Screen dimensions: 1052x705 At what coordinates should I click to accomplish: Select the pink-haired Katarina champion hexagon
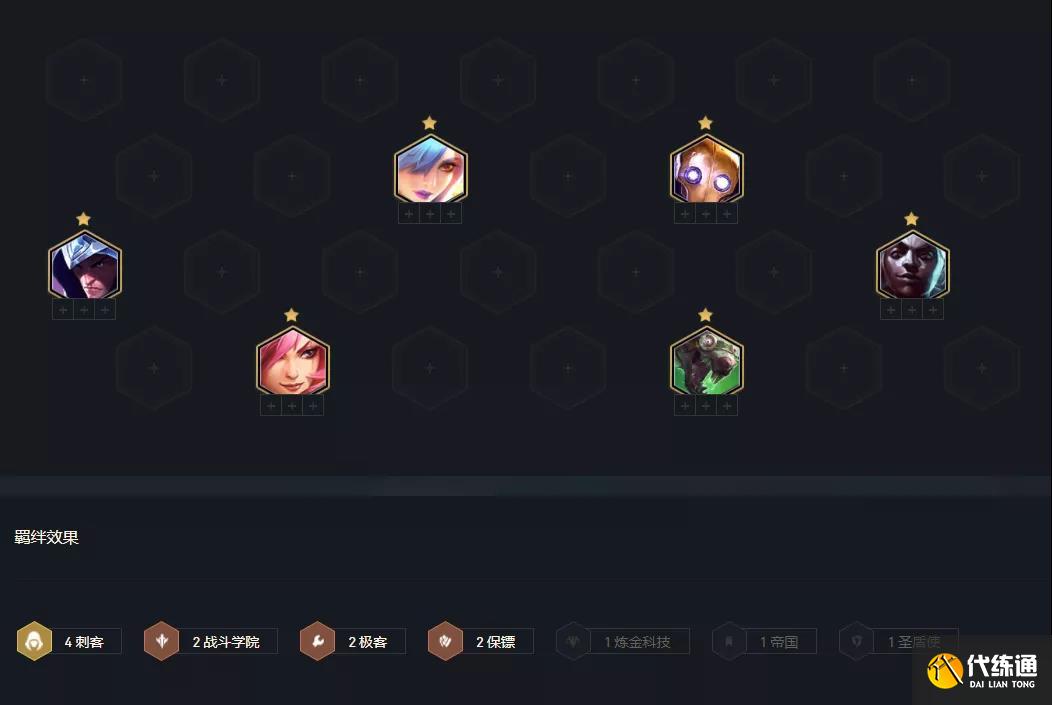tap(293, 361)
